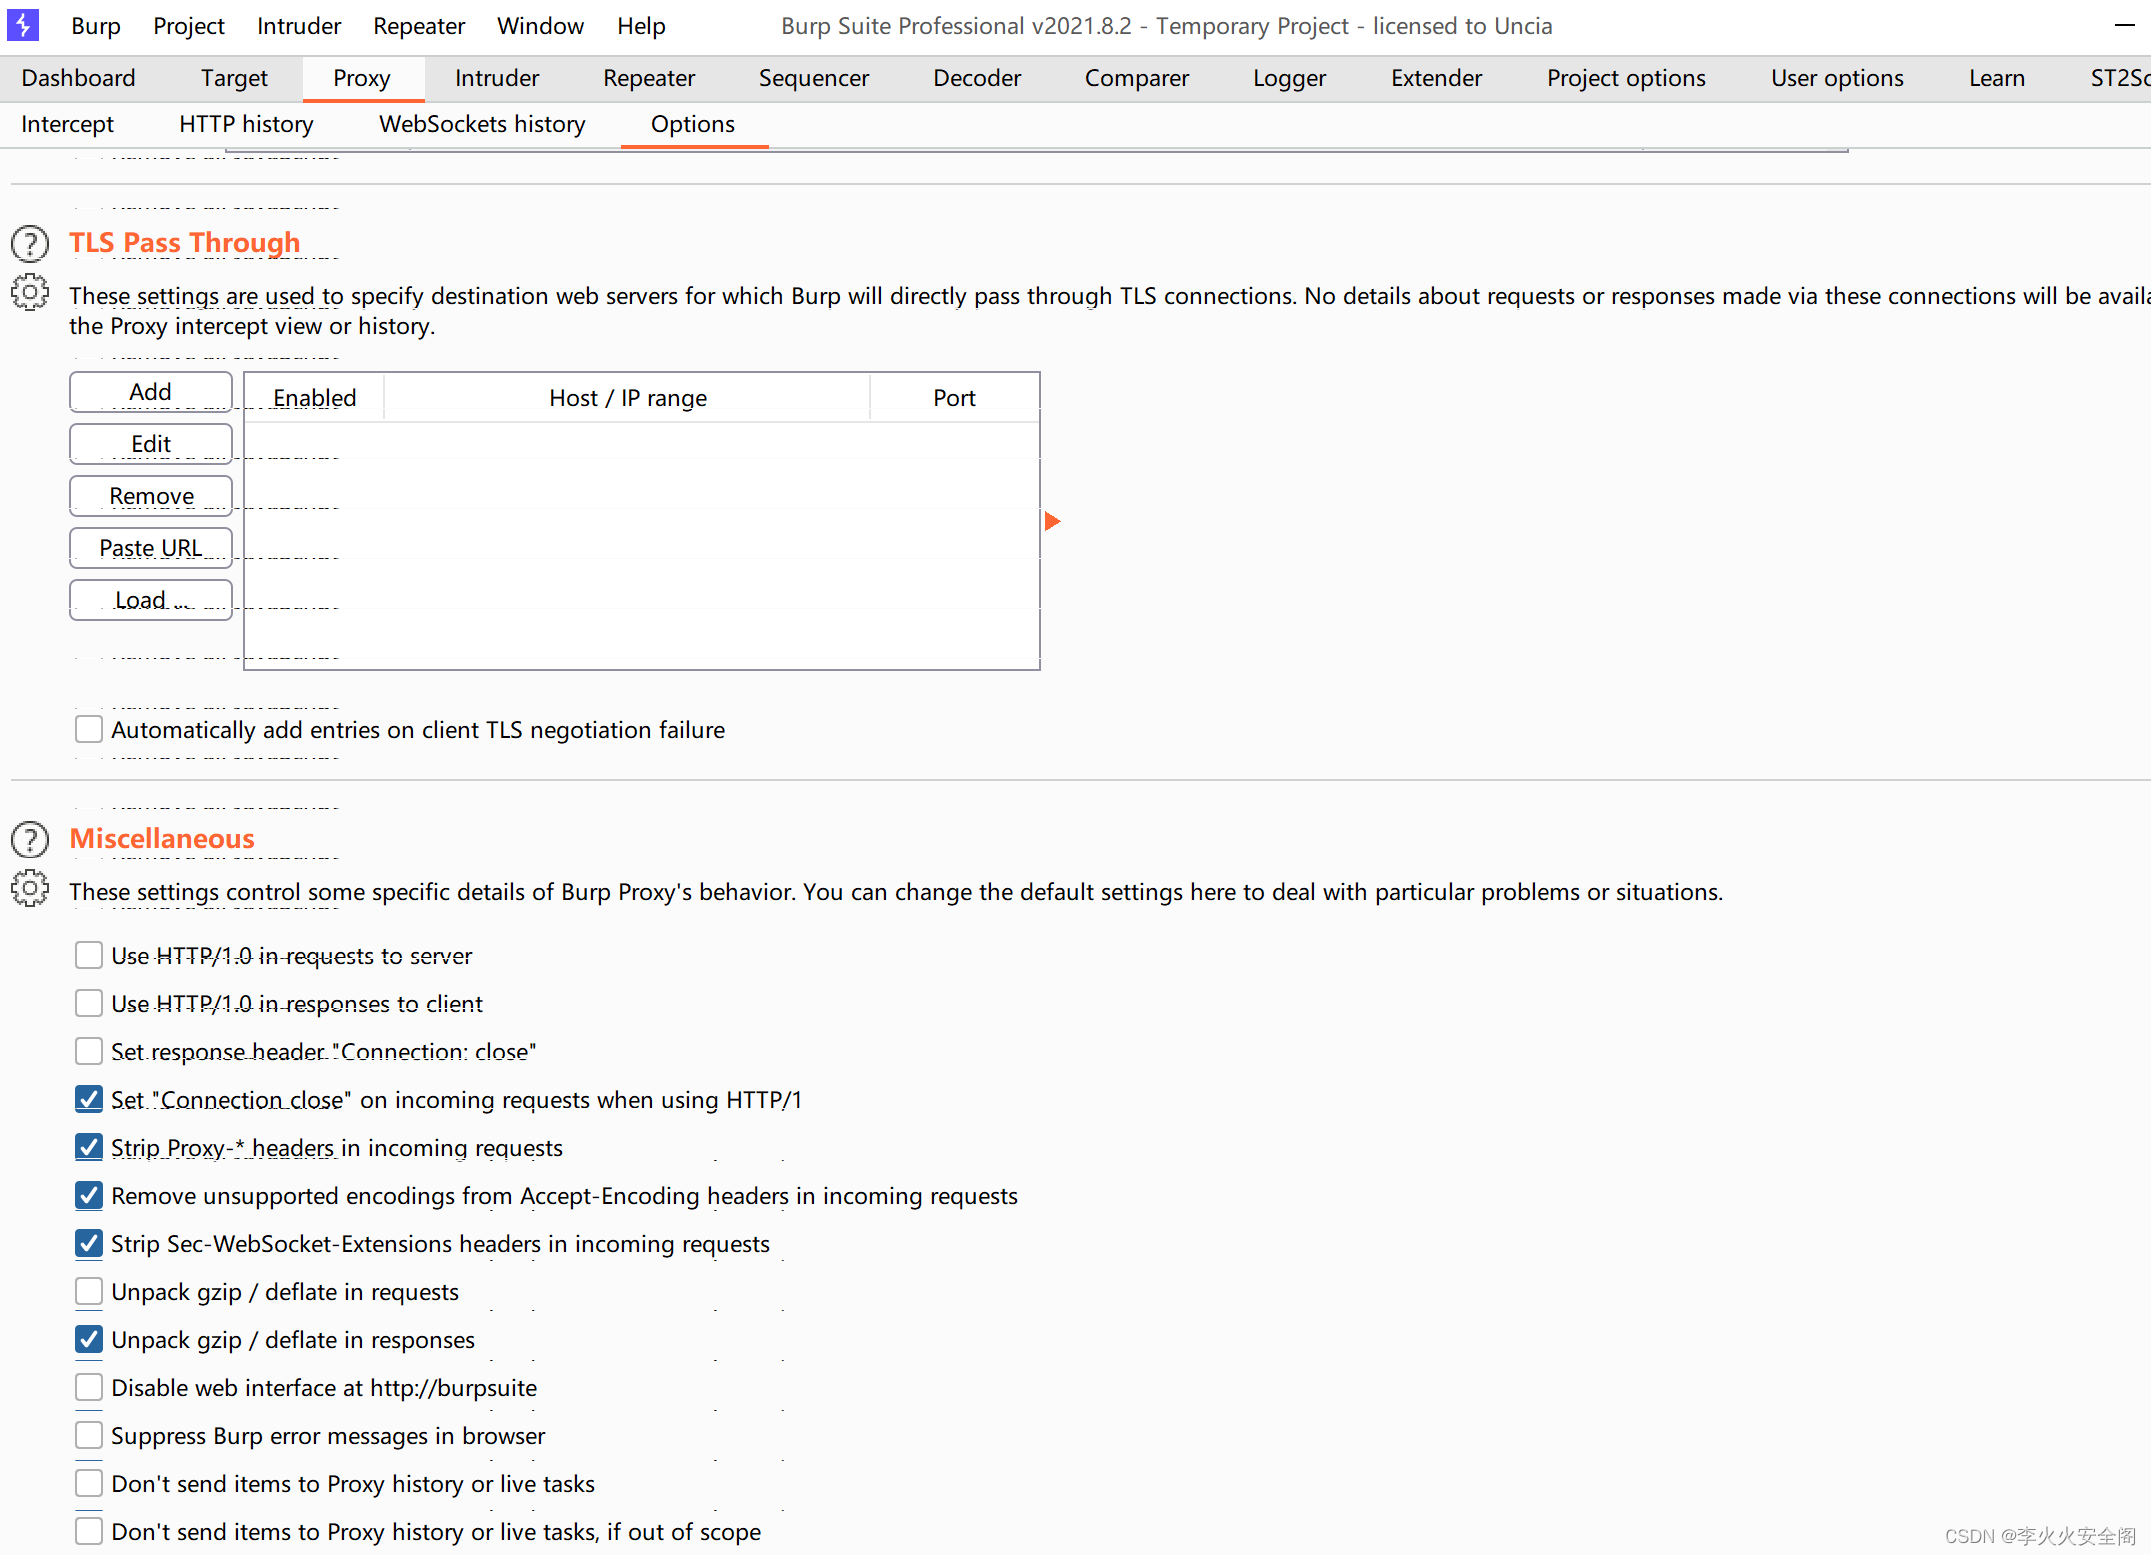Toggle 'Use HTTP/1.0 in requests to server' checkbox
The image size is (2151, 1555).
coord(89,955)
